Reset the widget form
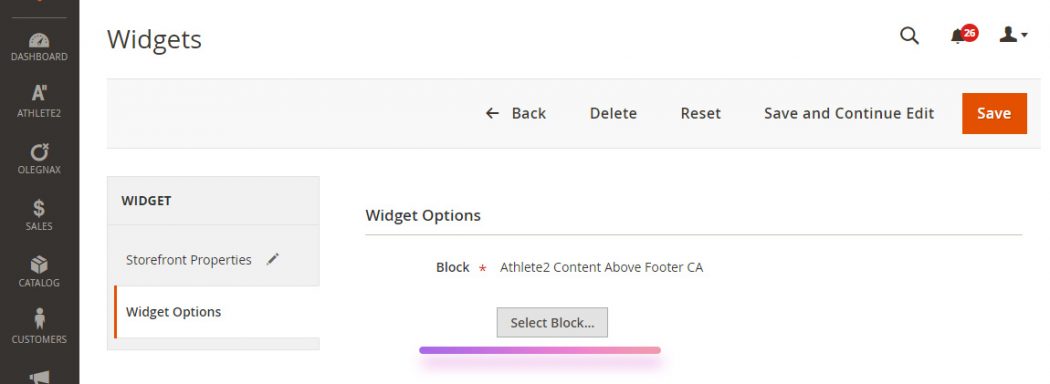Viewport: 1050px width, 384px height. click(700, 113)
